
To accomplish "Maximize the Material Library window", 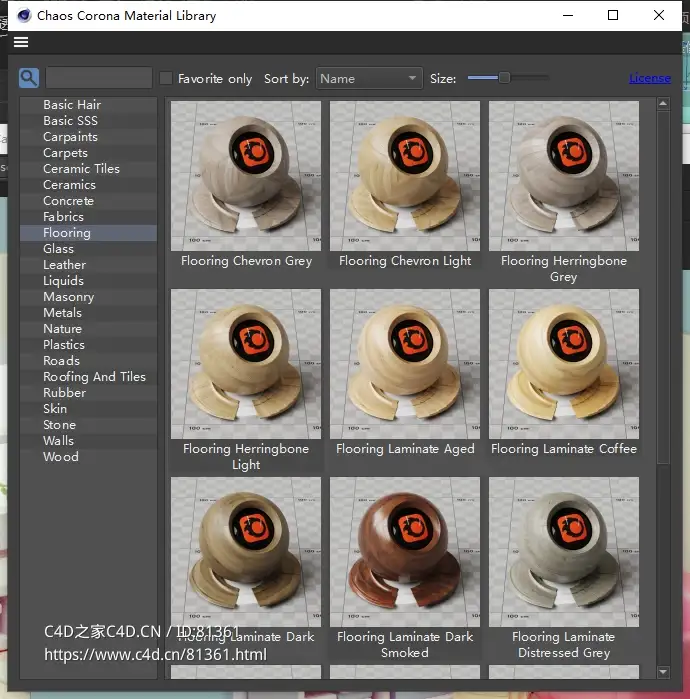I will tap(613, 16).
